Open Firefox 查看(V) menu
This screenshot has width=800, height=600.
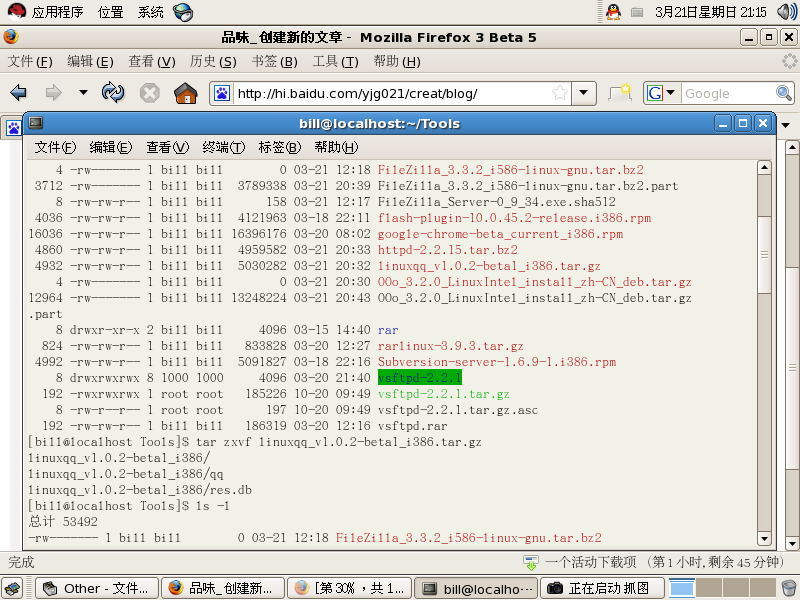coord(152,62)
